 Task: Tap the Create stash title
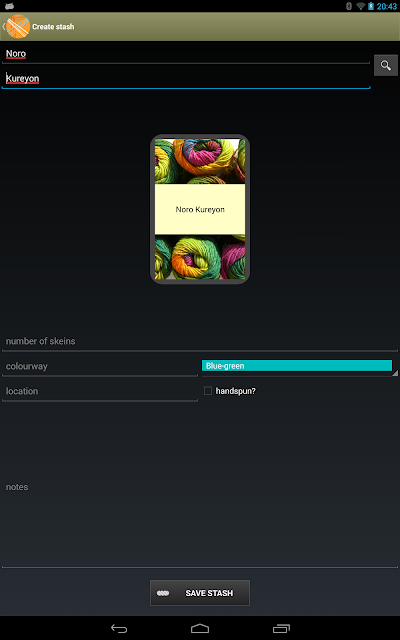click(x=53, y=27)
